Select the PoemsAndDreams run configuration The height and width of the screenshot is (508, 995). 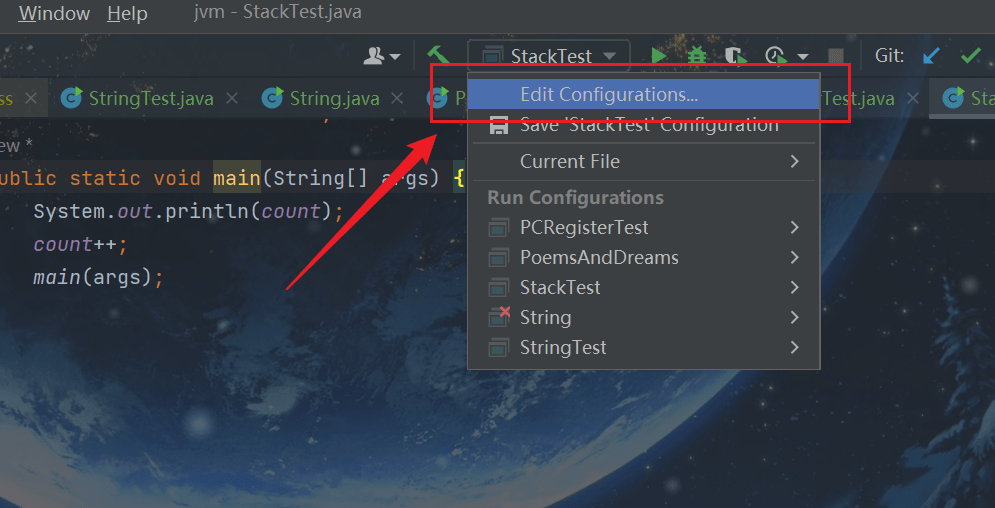tap(598, 257)
